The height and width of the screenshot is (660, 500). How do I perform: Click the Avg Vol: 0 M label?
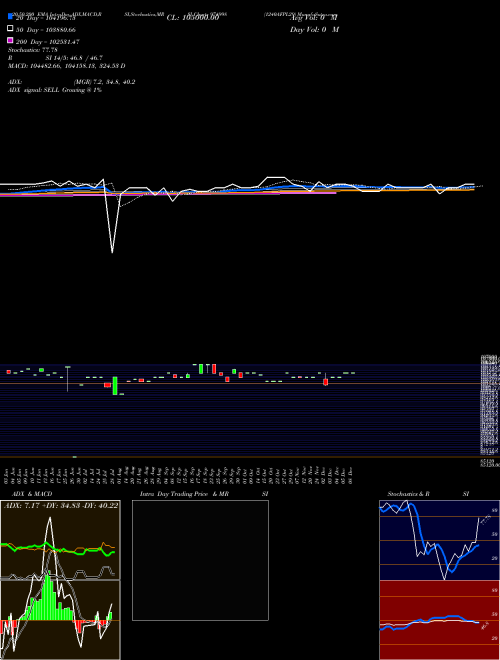pyautogui.click(x=314, y=18)
